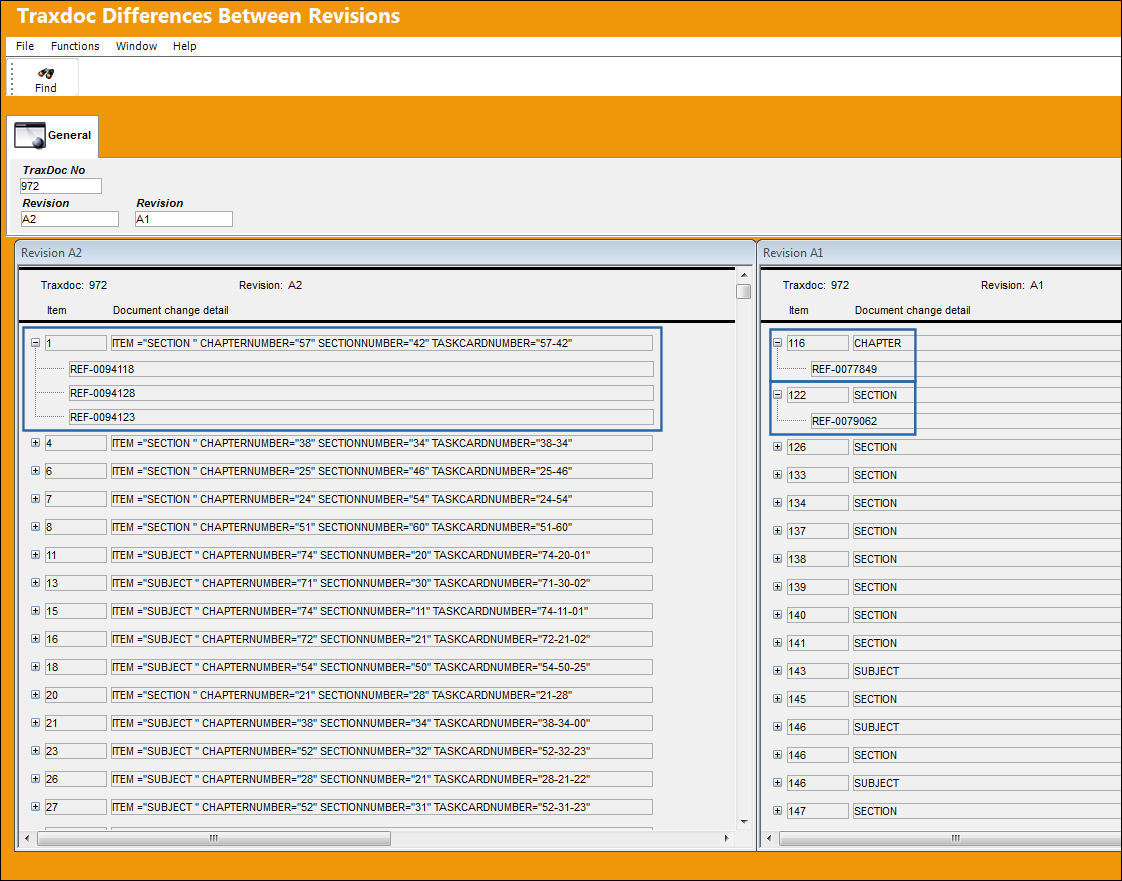This screenshot has height=881, width=1122.
Task: Collapse item 122 SECTION in Revision A1
Action: coord(777,395)
